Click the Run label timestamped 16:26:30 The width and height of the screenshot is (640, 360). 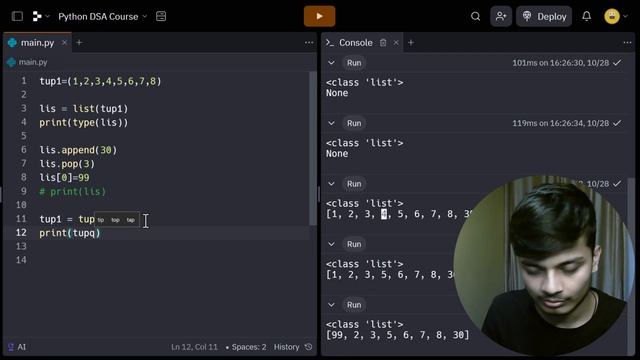354,63
